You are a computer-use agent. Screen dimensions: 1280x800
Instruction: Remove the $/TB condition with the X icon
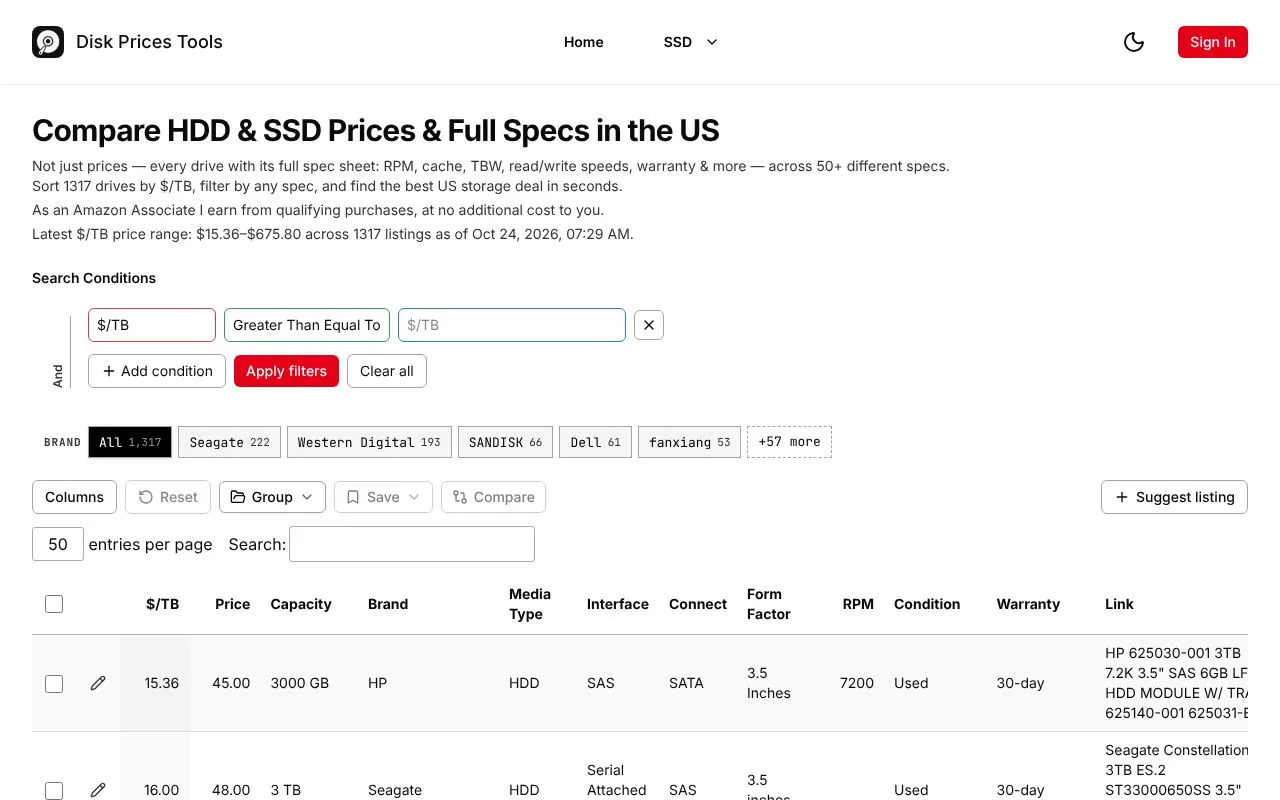click(649, 325)
